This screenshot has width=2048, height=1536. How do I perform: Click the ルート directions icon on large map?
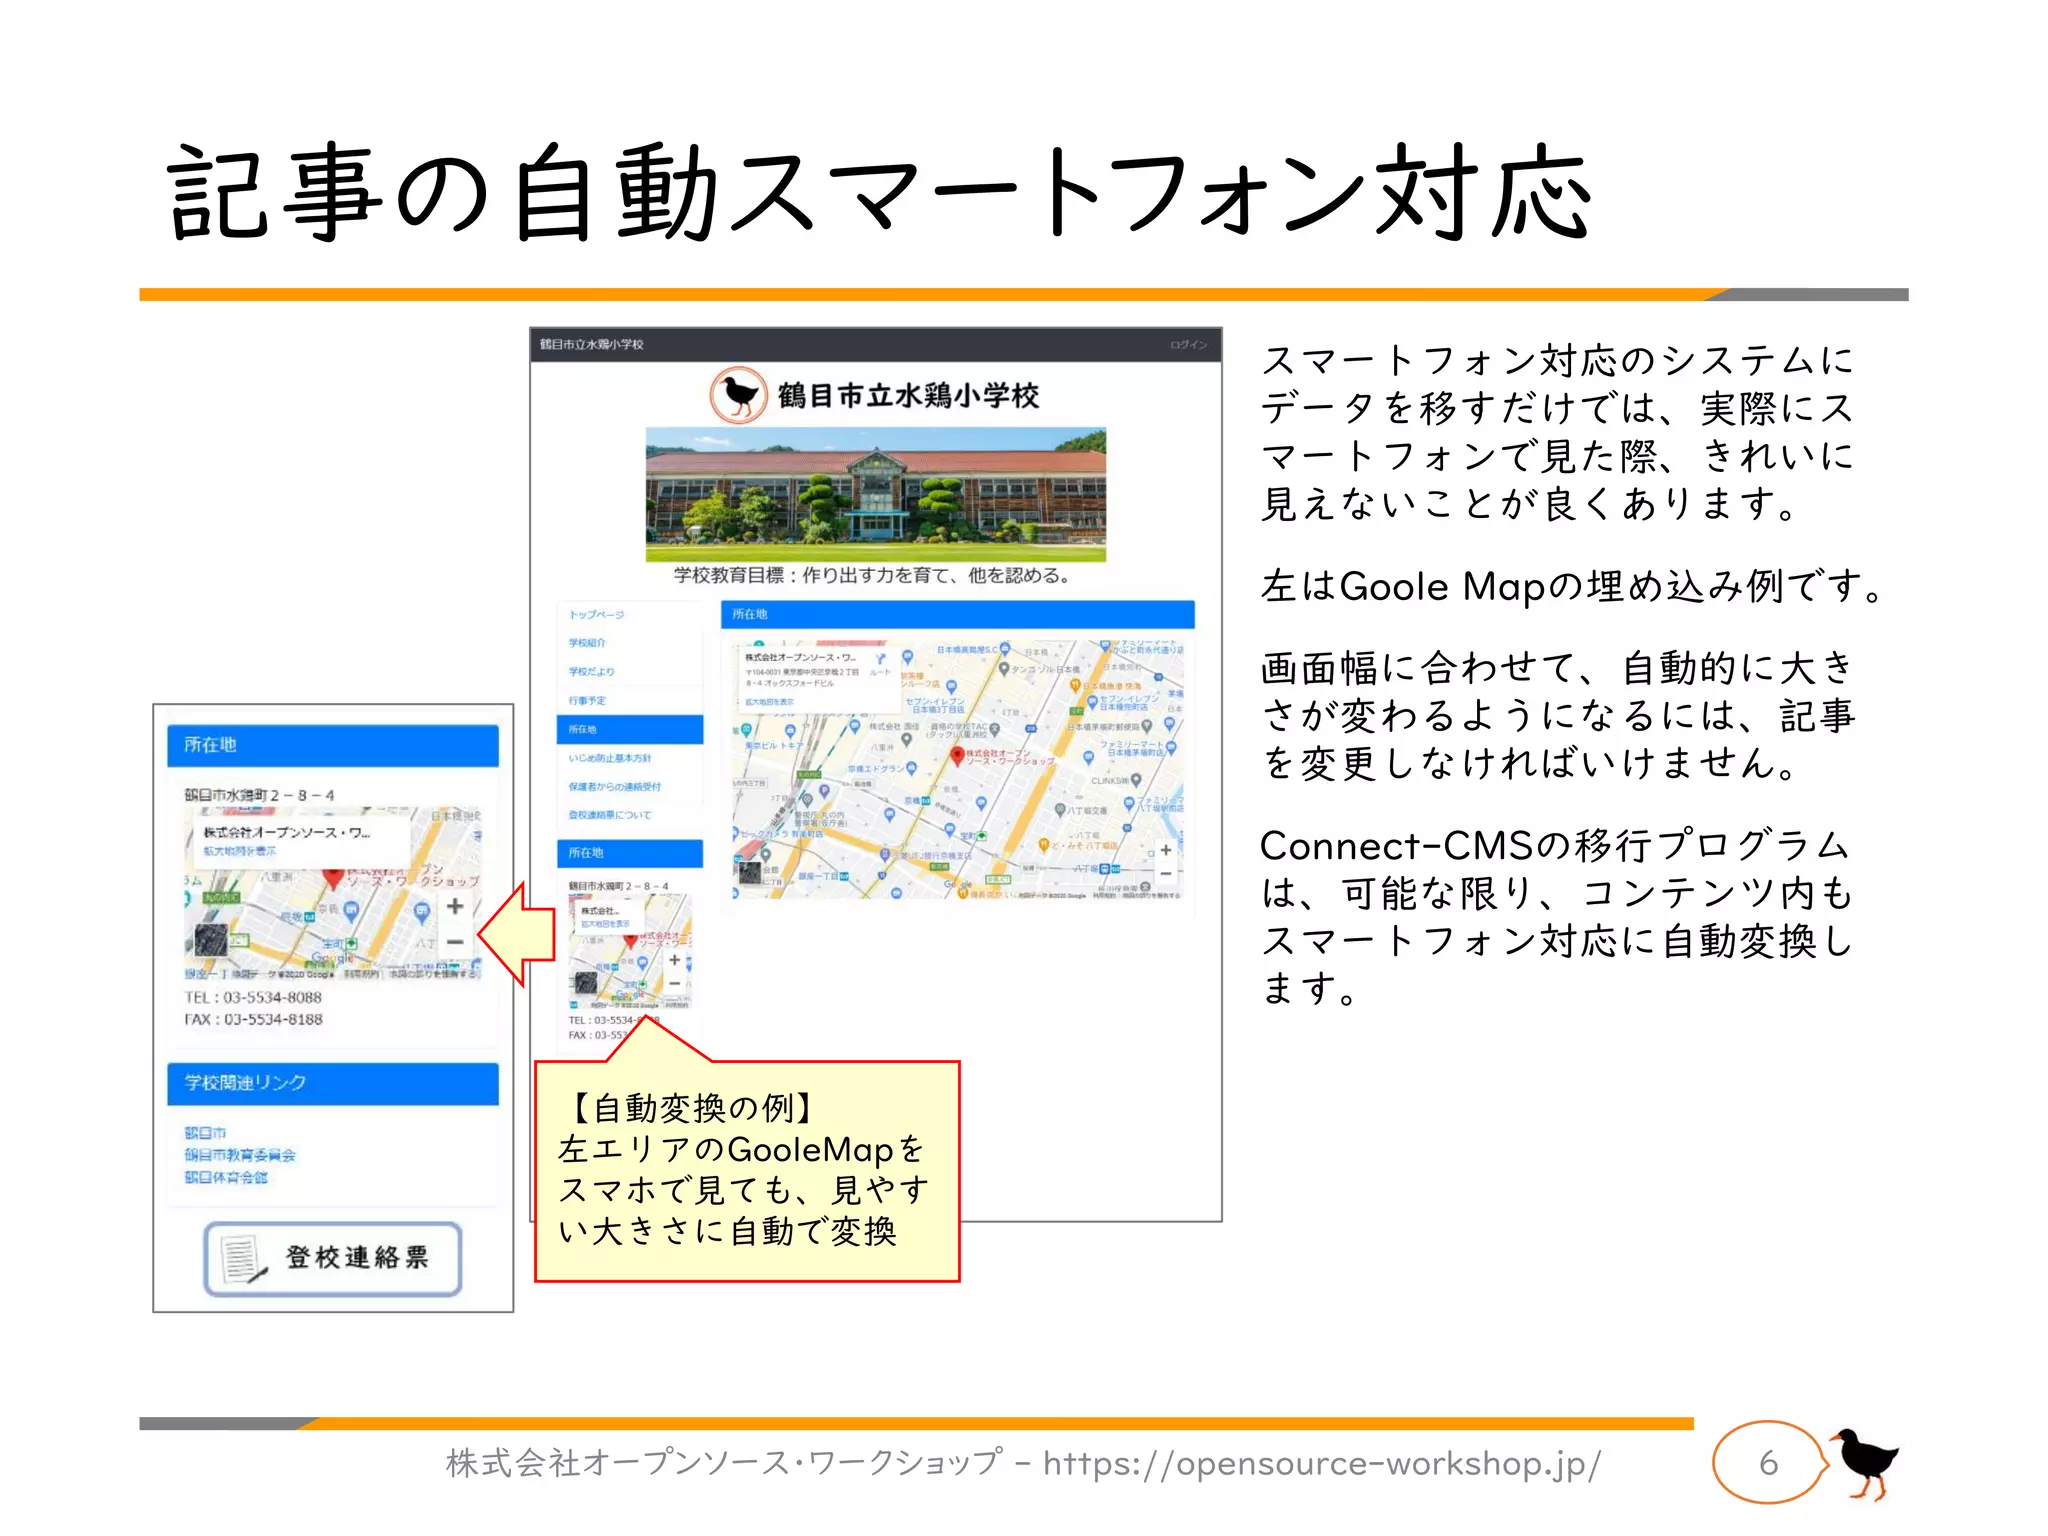point(880,664)
